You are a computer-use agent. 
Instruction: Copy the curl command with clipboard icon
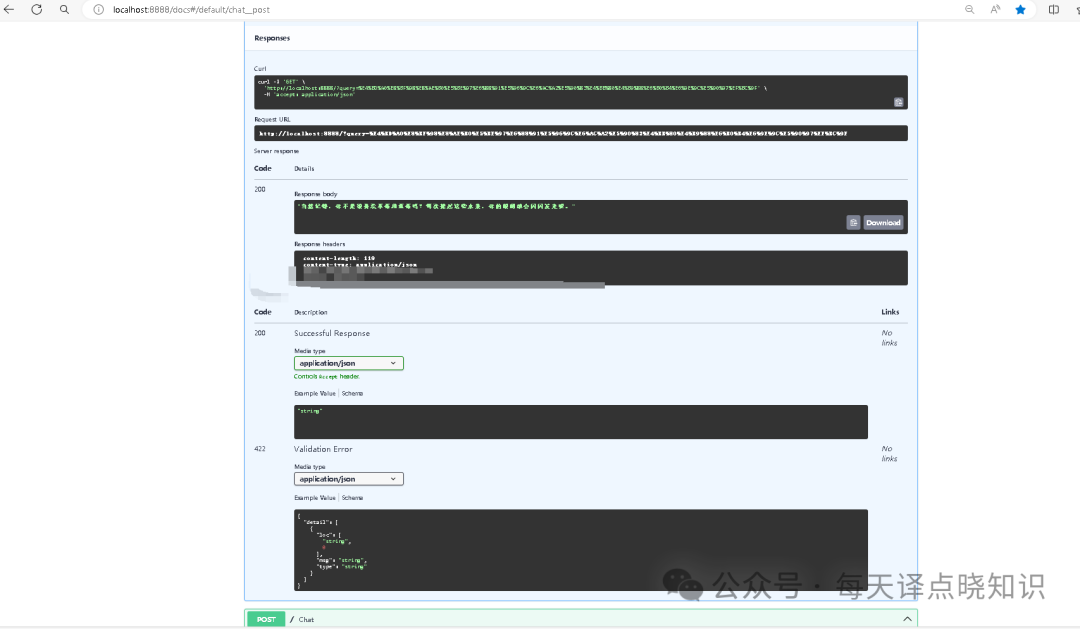898,102
